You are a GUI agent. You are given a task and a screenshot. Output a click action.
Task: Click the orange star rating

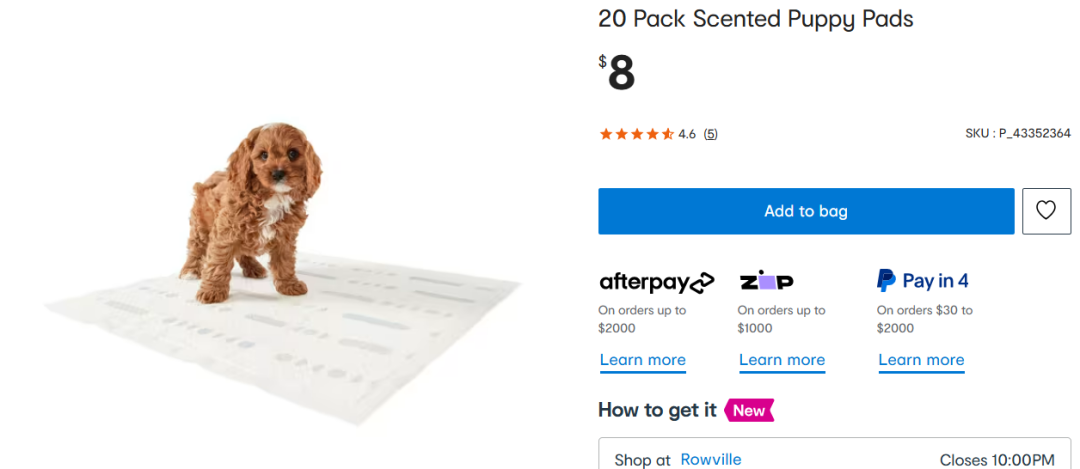click(x=636, y=134)
